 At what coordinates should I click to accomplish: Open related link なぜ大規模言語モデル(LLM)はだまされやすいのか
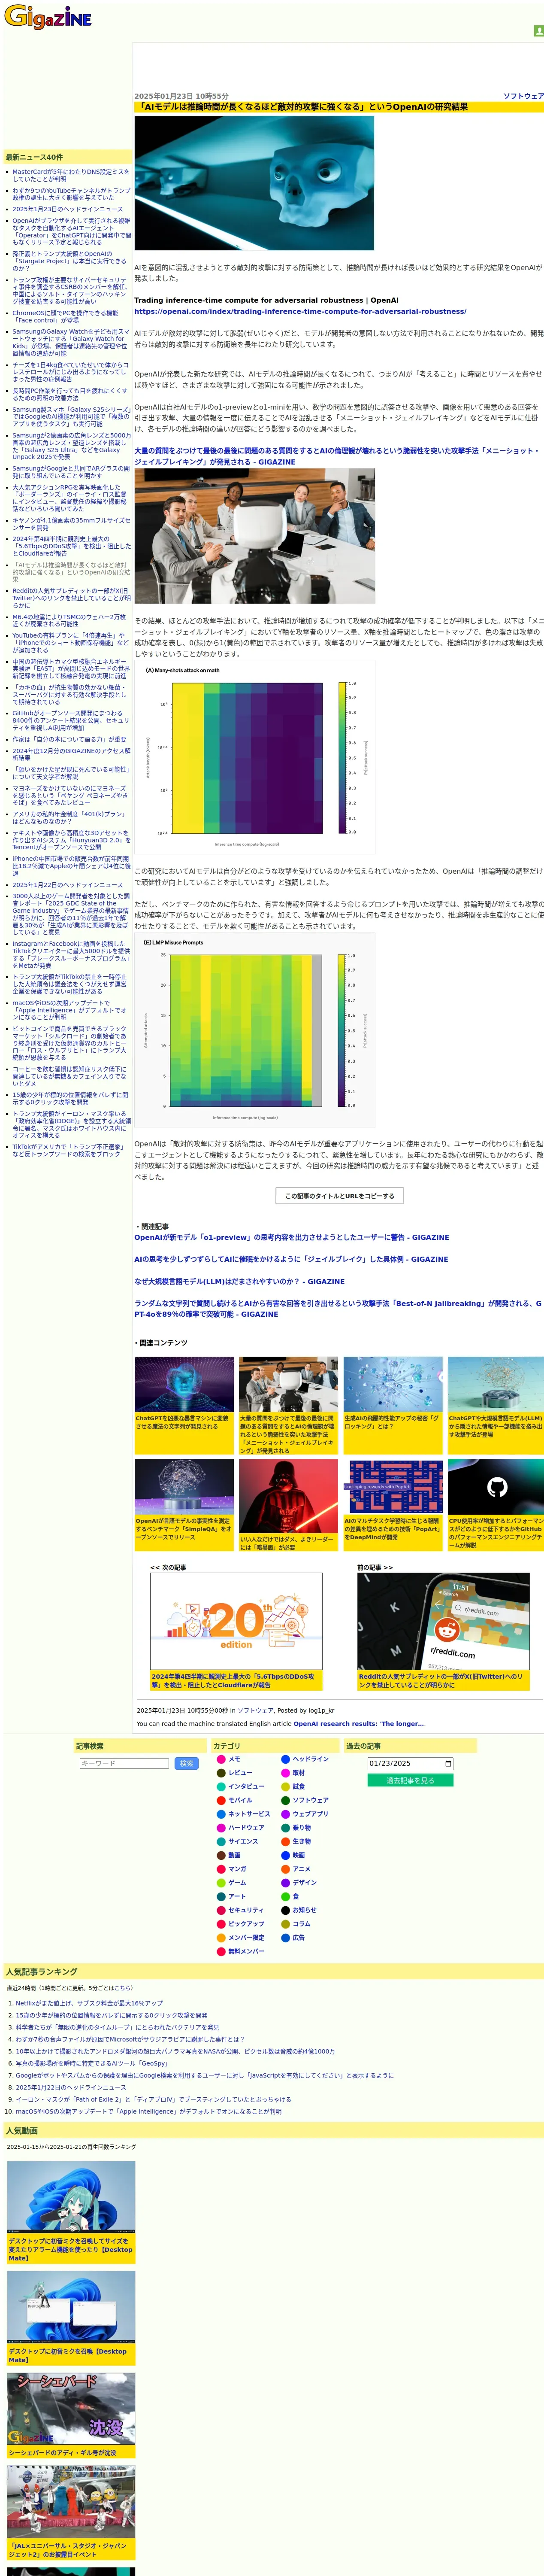(239, 1281)
